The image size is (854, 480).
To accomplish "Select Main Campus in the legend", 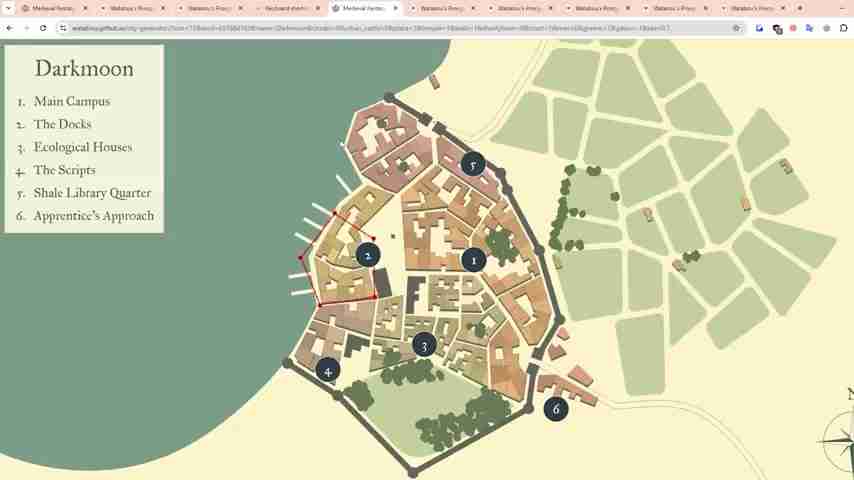I will point(72,101).
